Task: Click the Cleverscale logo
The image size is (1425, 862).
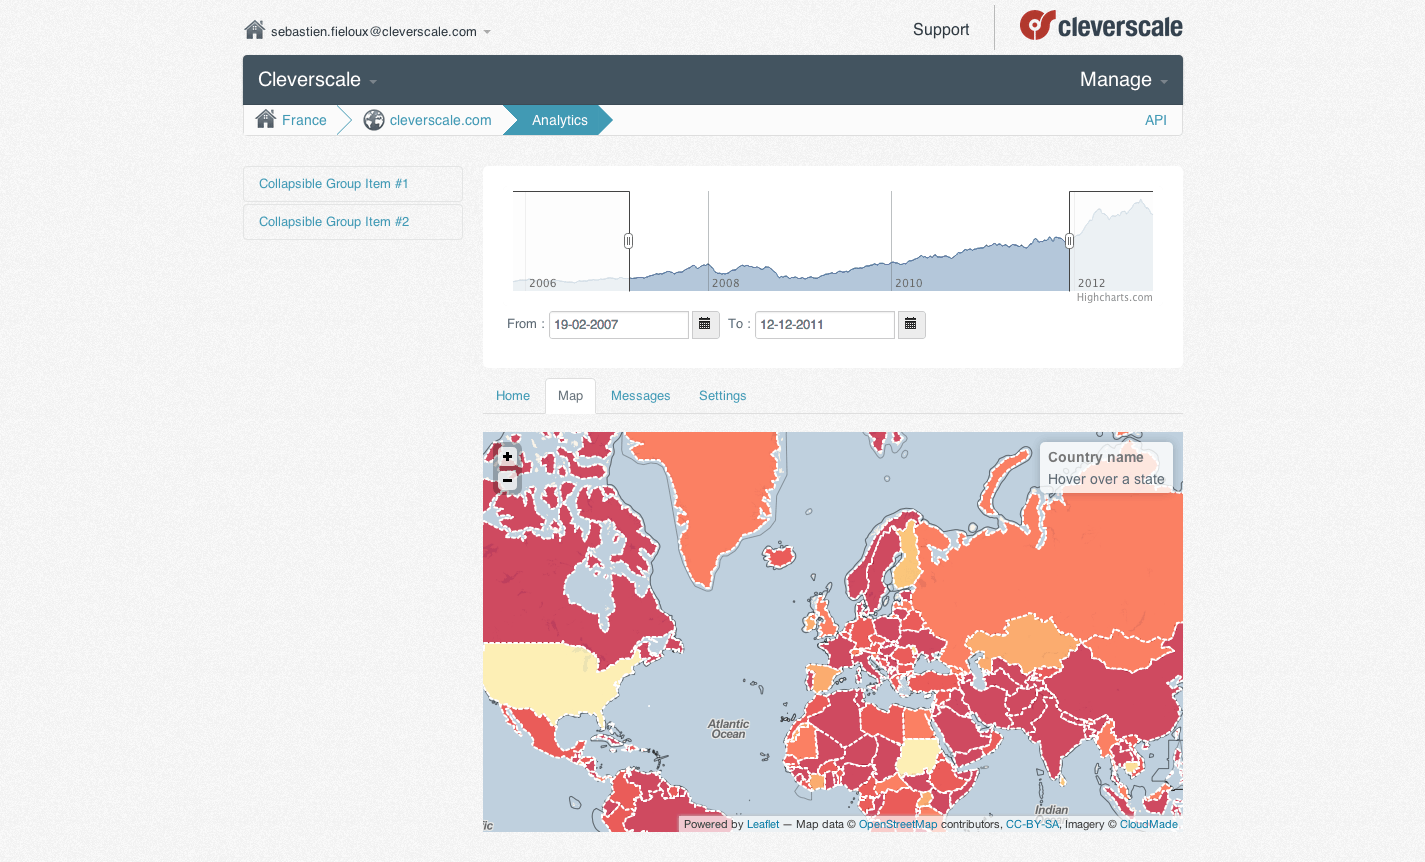Action: click(1101, 26)
